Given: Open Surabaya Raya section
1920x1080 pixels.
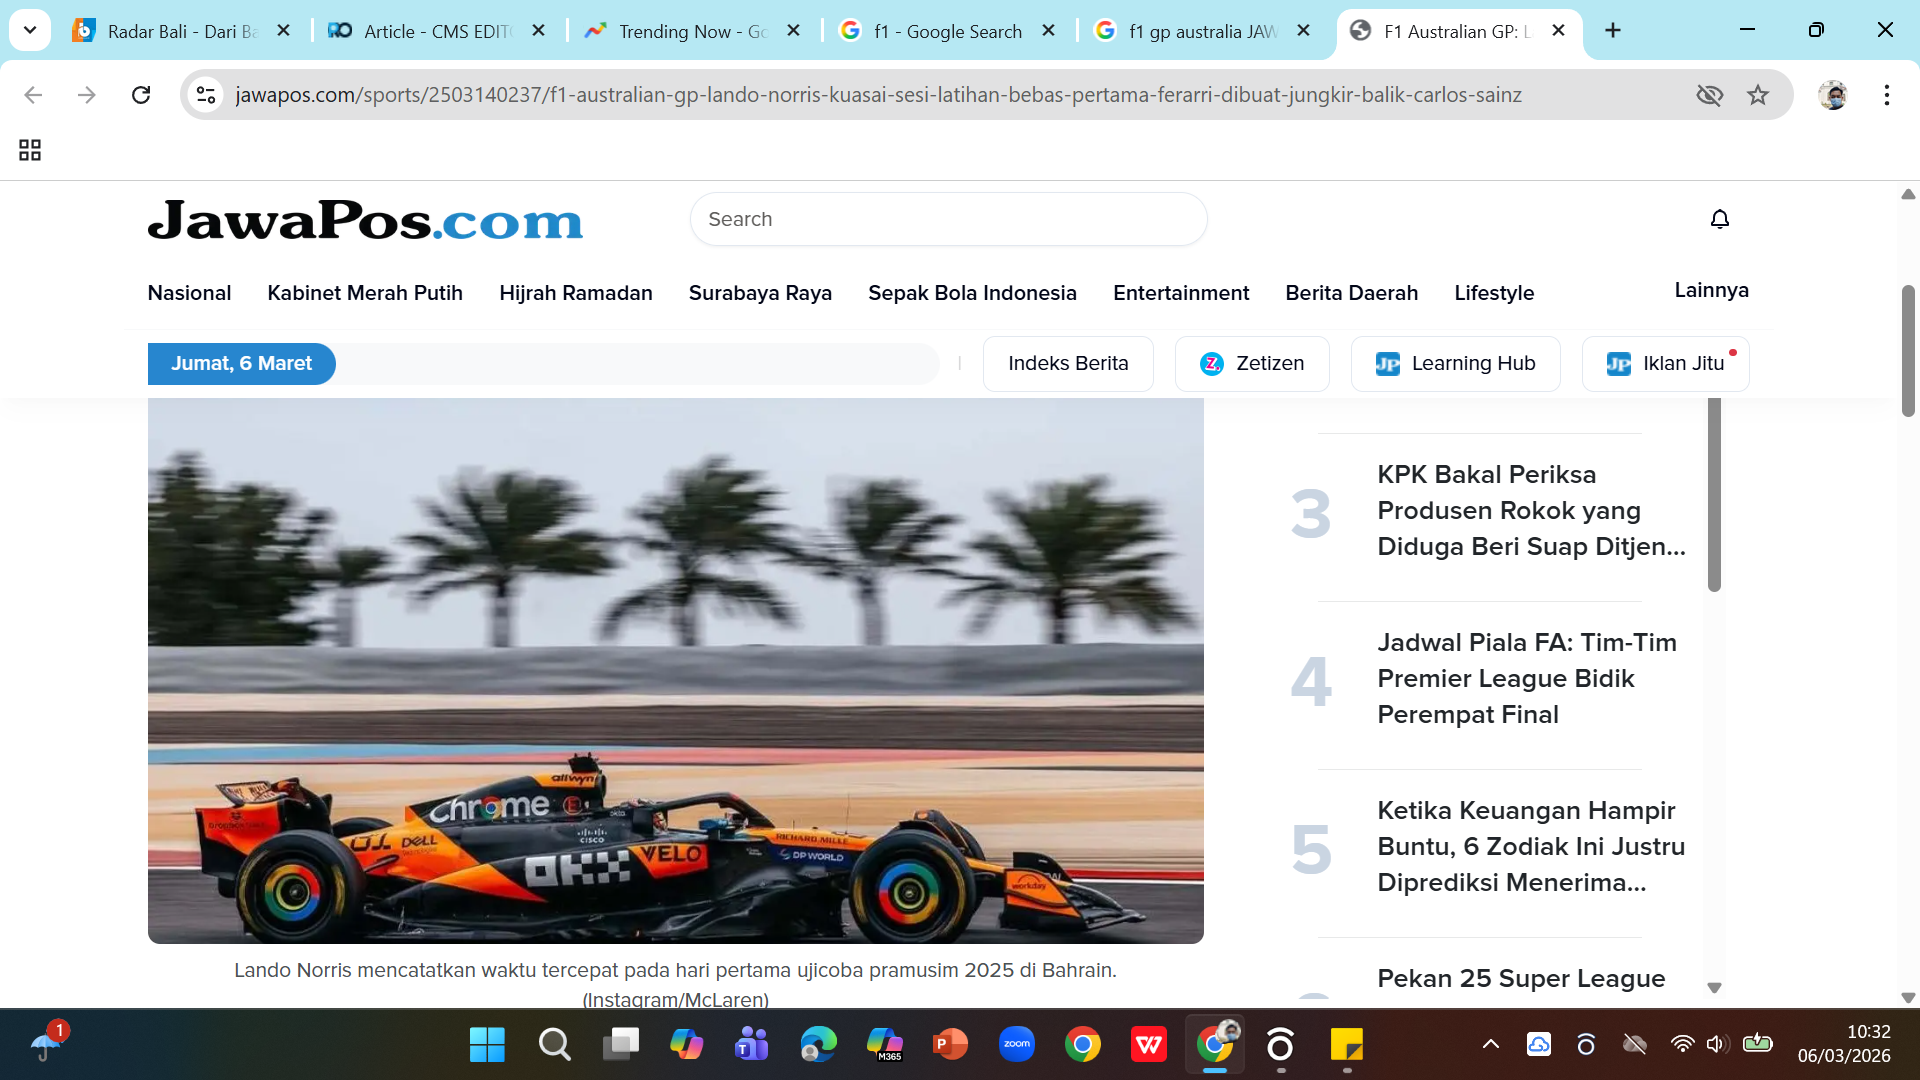Looking at the screenshot, I should point(760,293).
